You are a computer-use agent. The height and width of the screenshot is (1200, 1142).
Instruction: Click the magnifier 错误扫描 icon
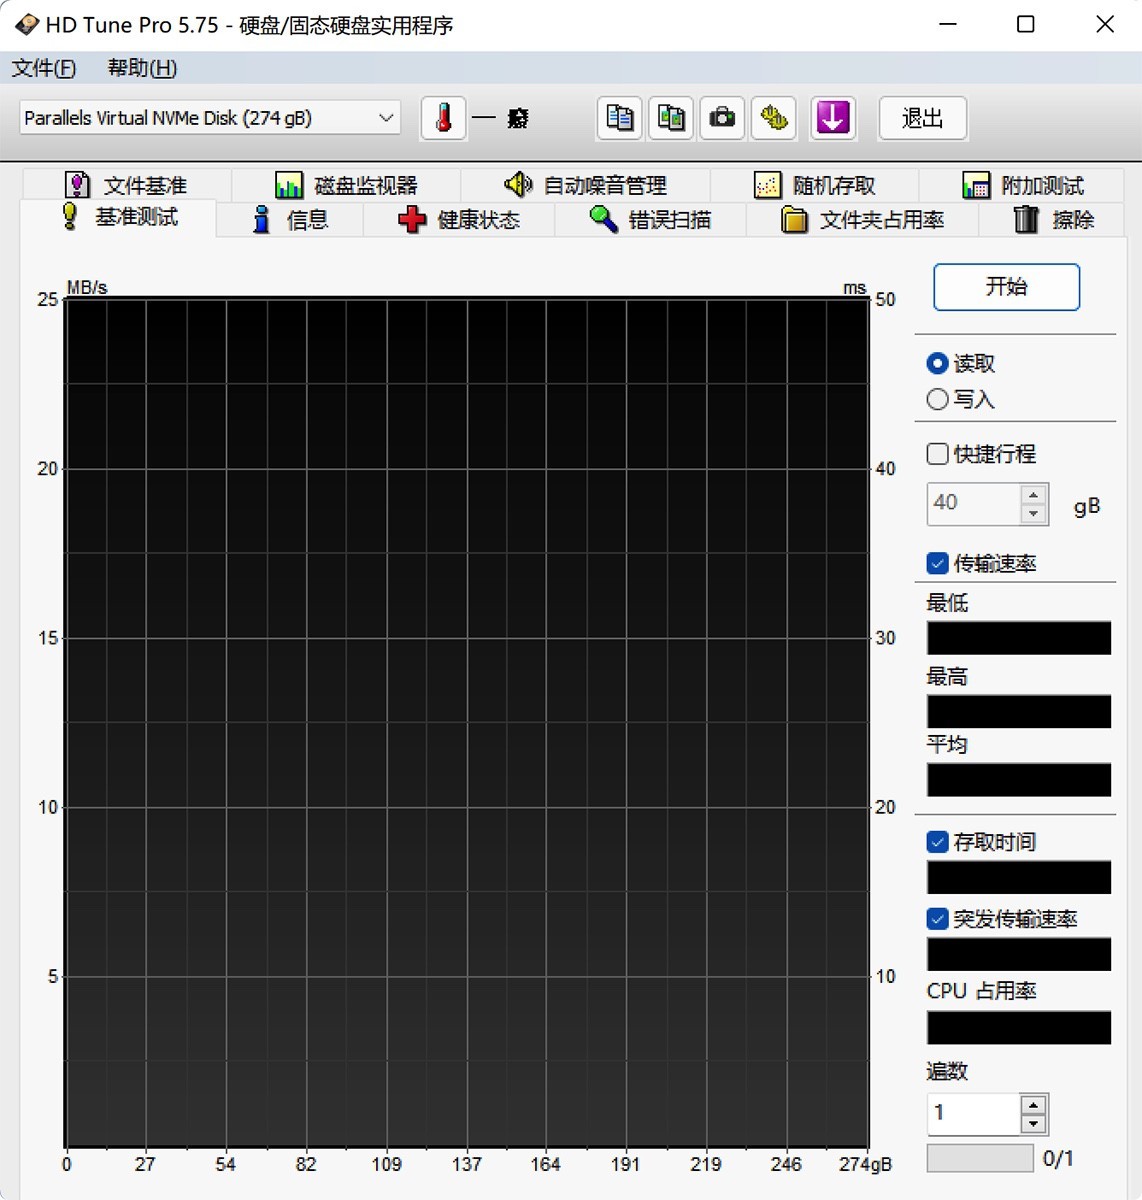pos(603,218)
